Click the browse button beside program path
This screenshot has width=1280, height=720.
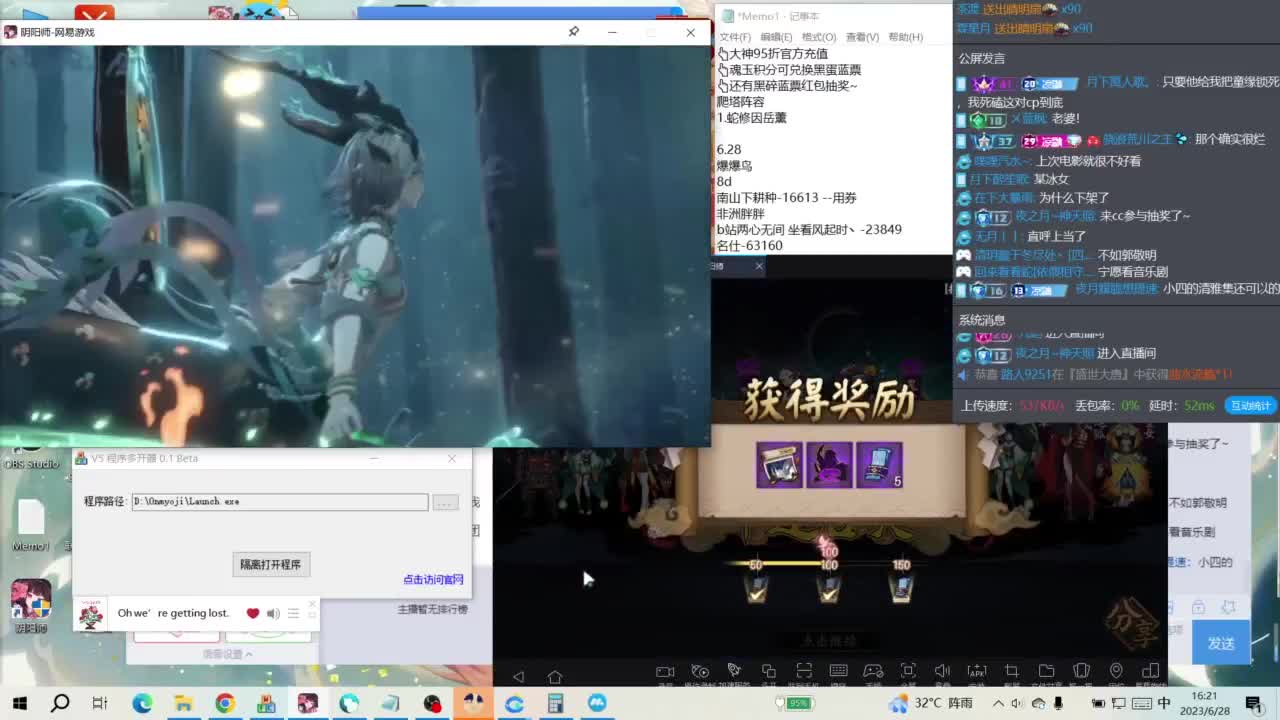445,502
